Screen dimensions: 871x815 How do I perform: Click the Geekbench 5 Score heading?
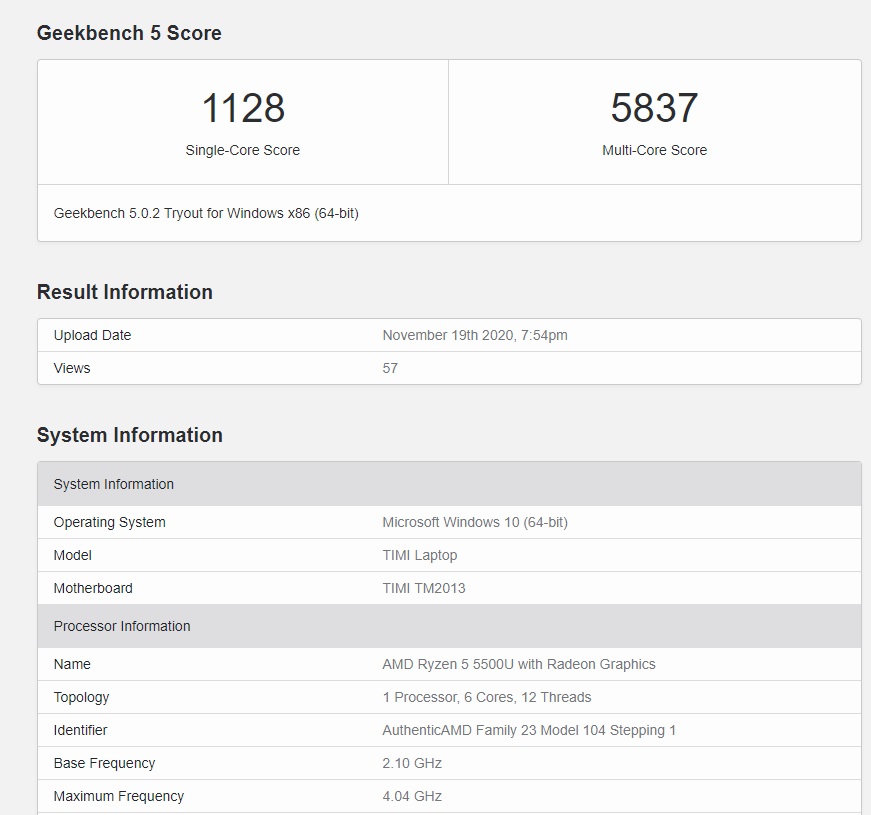point(128,32)
